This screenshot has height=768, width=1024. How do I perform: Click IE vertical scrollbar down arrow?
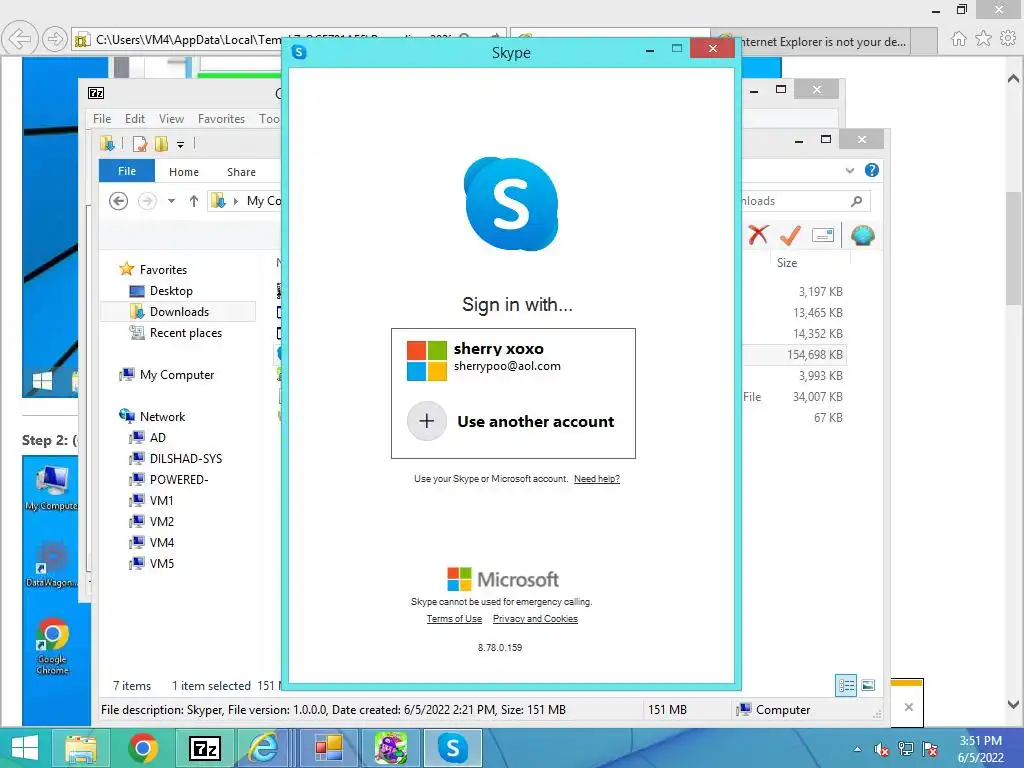click(x=1013, y=705)
